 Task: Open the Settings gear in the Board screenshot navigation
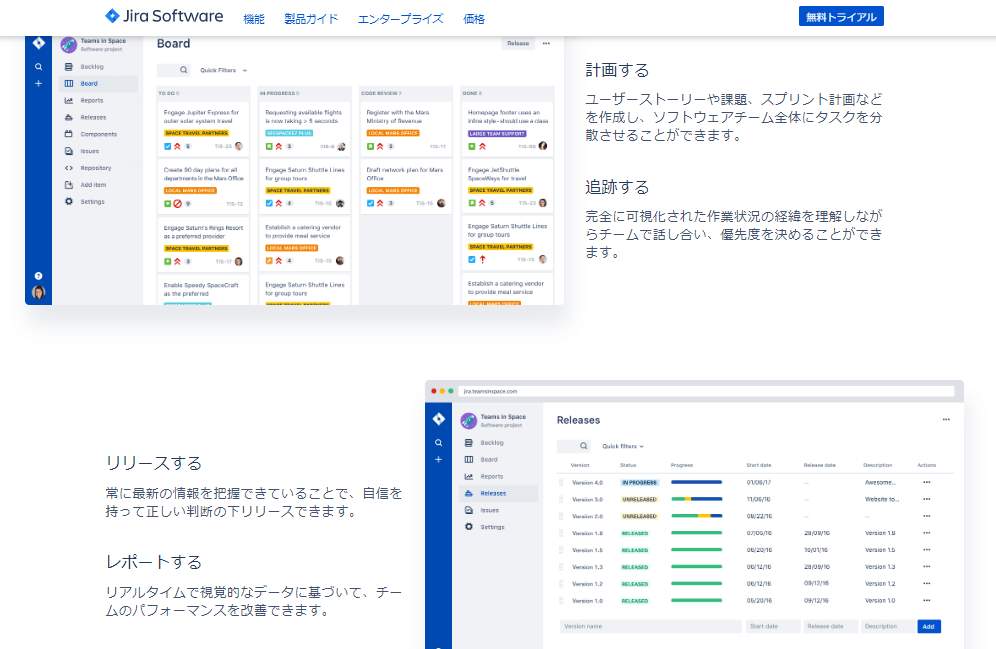[x=69, y=201]
